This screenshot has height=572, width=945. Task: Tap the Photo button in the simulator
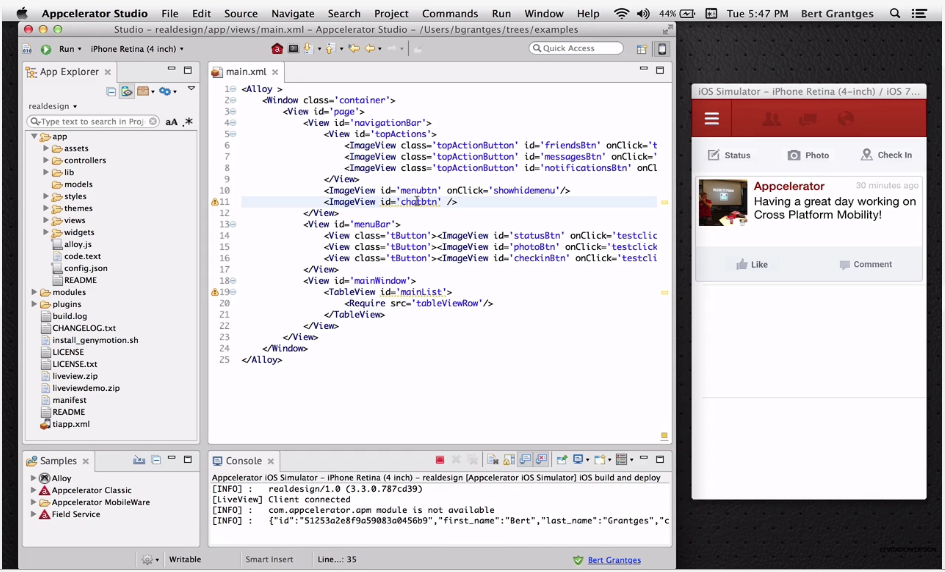pos(808,155)
